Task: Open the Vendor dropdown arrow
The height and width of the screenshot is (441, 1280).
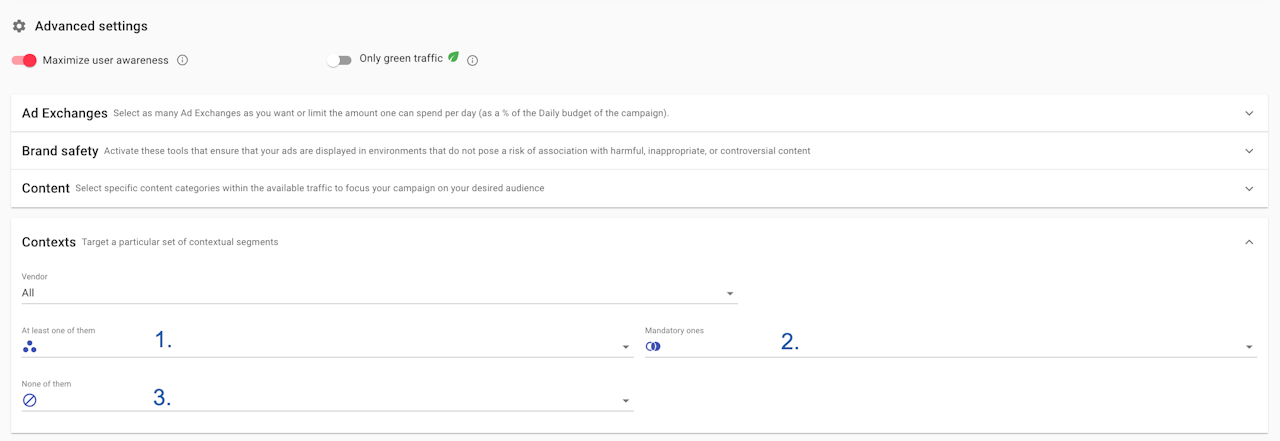Action: pos(731,294)
